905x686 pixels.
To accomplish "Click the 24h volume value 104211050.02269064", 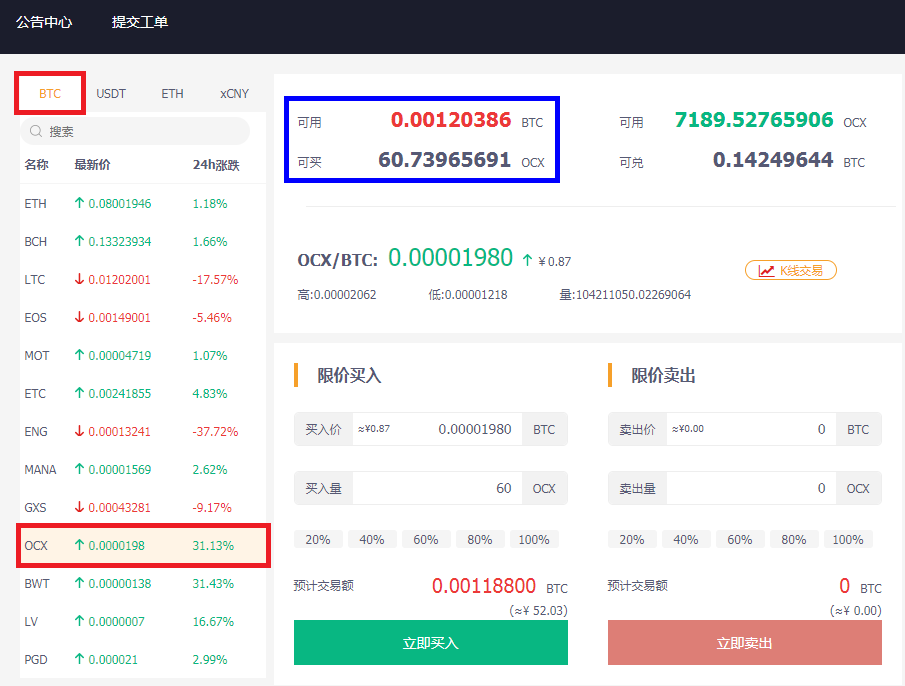I will tap(633, 295).
